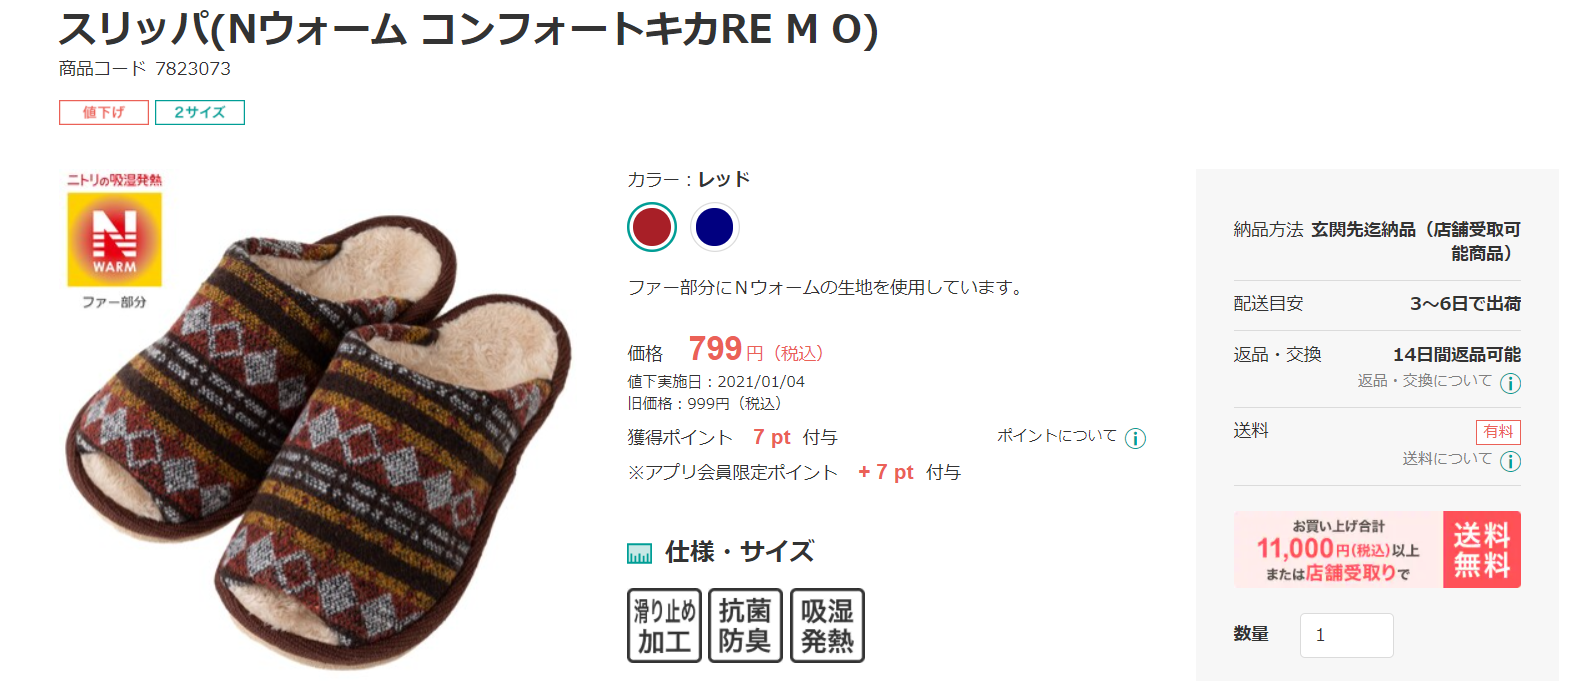The width and height of the screenshot is (1574, 681).
Task: Click the quantity input field
Action: tap(1346, 635)
